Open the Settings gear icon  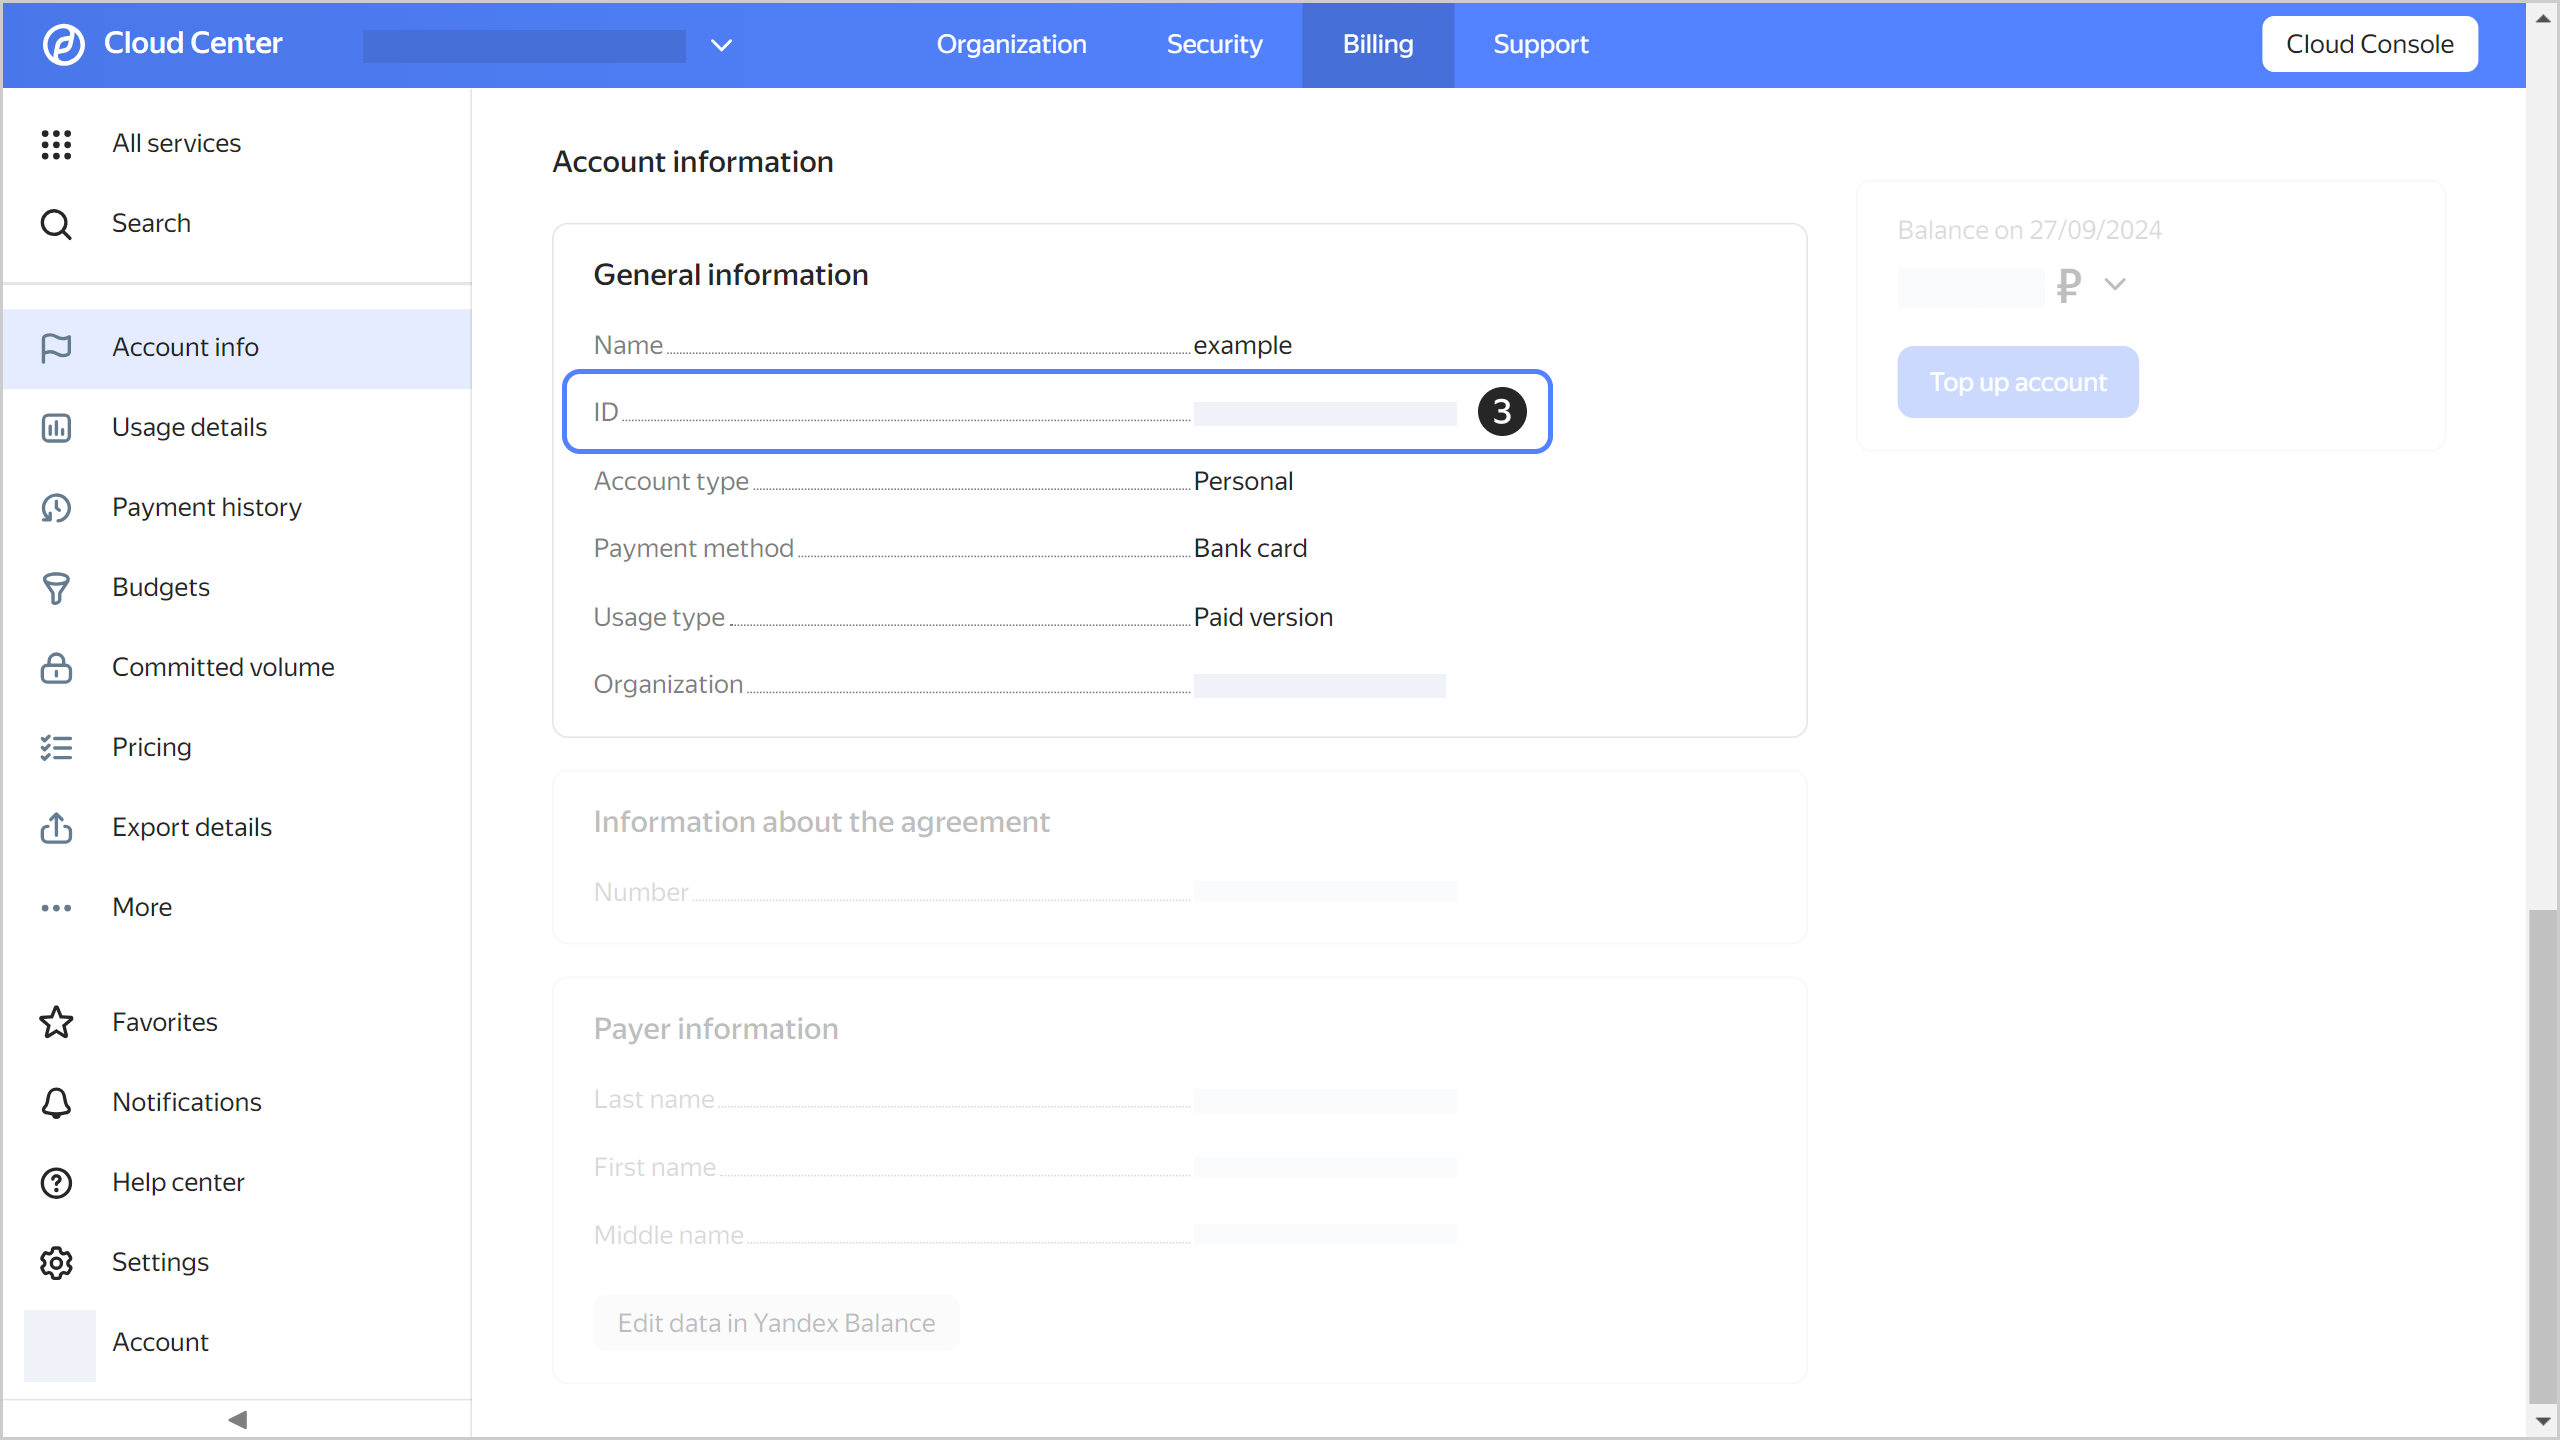pyautogui.click(x=56, y=1263)
